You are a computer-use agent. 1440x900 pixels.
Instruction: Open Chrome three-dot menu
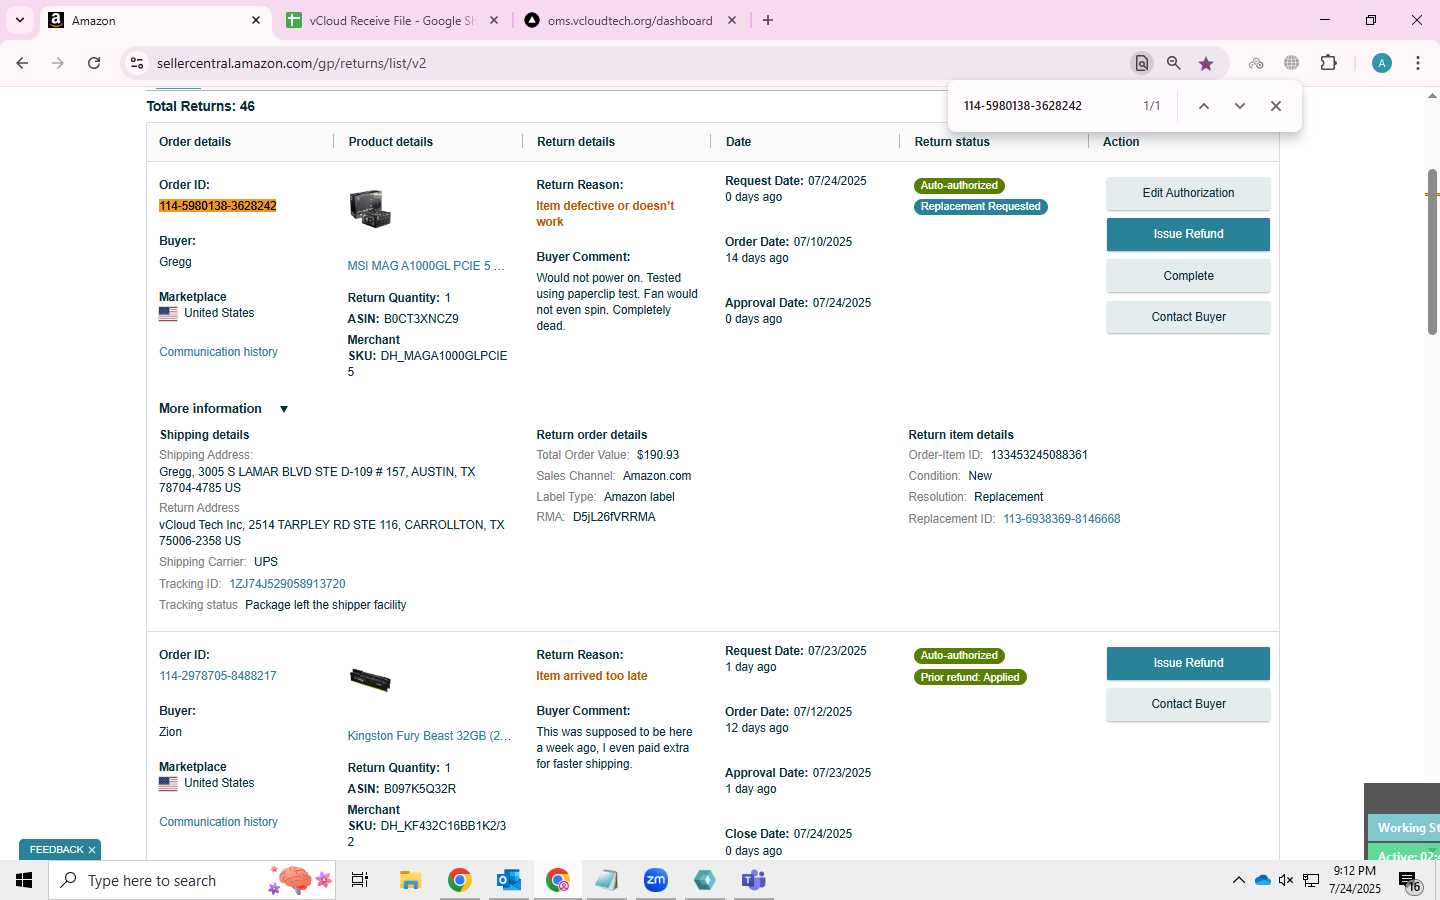pos(1418,63)
